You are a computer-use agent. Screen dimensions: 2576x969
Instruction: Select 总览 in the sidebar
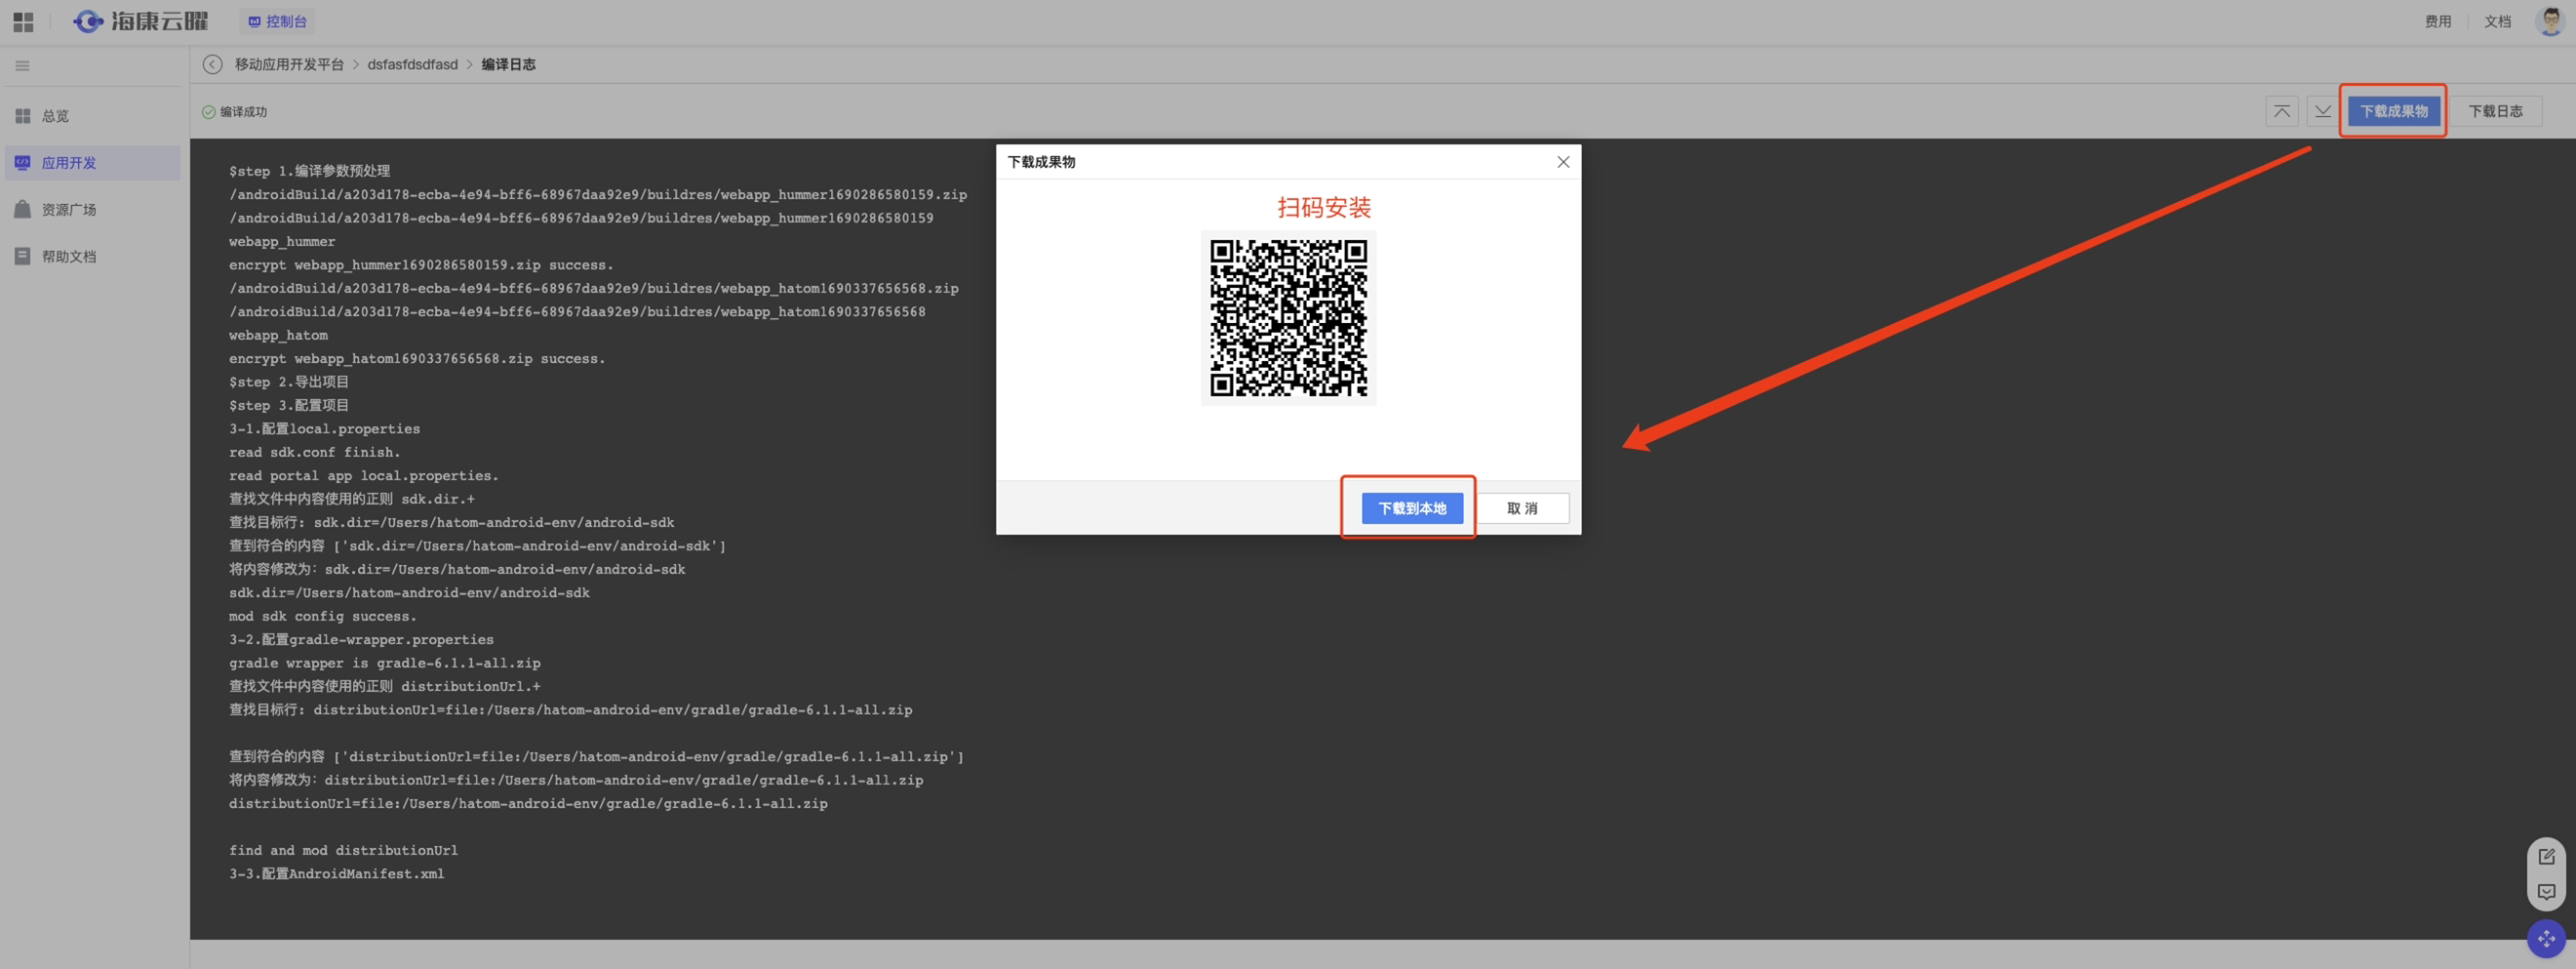tap(92, 116)
